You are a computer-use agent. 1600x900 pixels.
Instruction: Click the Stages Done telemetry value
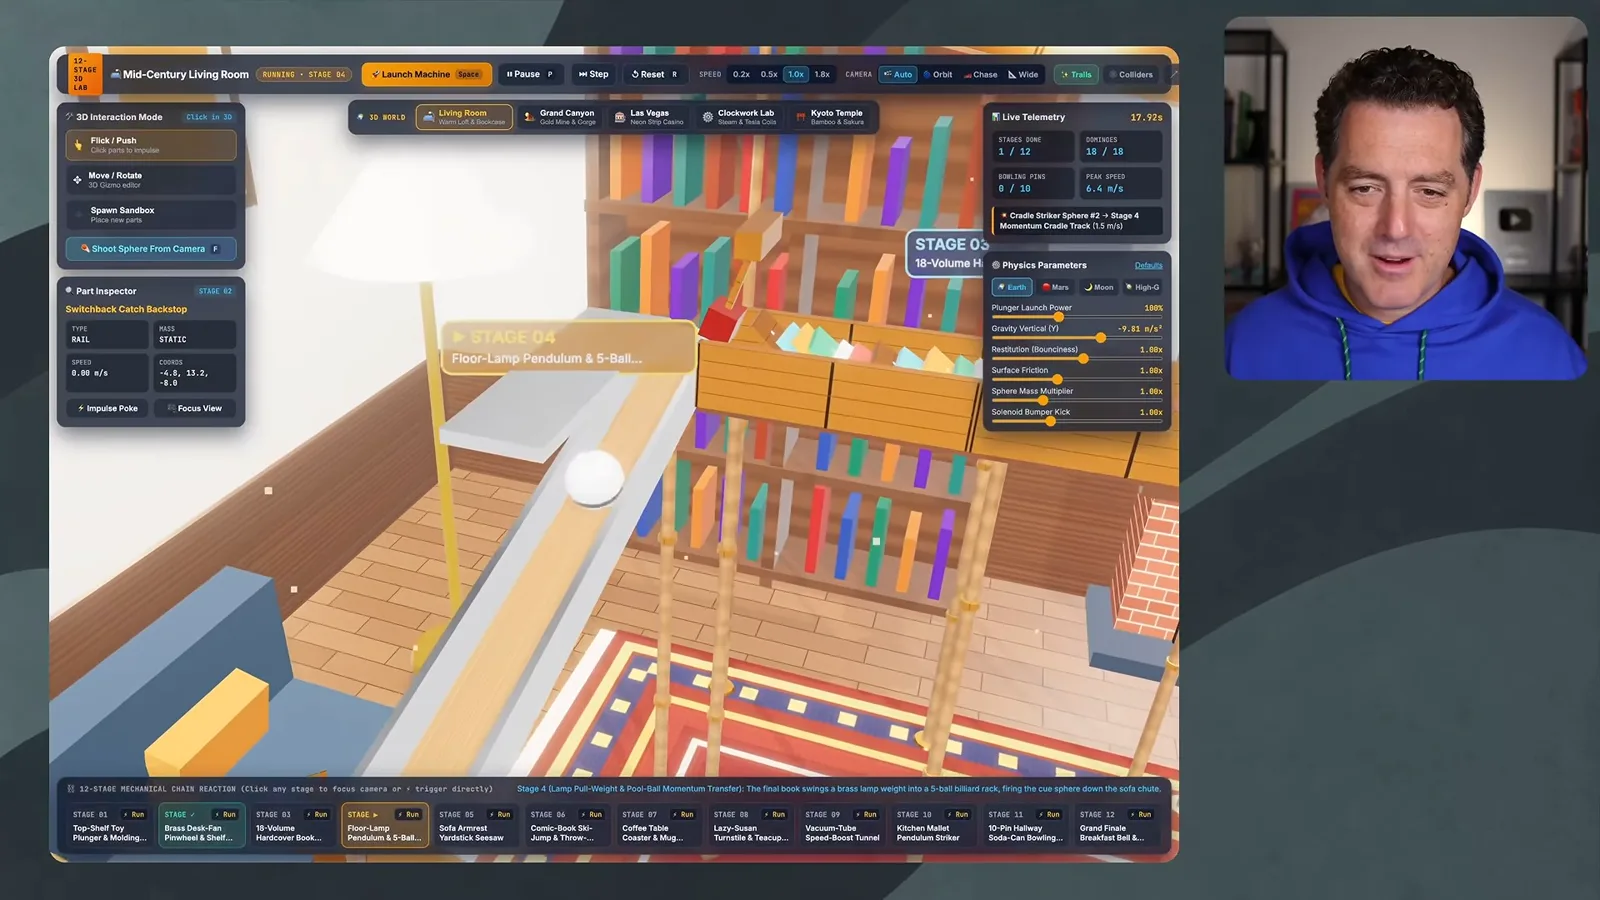1014,152
